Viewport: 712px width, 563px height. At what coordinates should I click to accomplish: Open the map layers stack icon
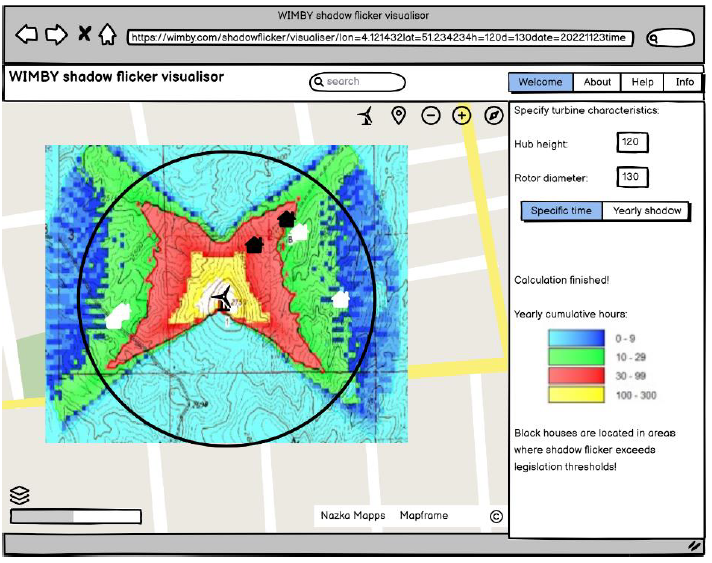[18, 495]
